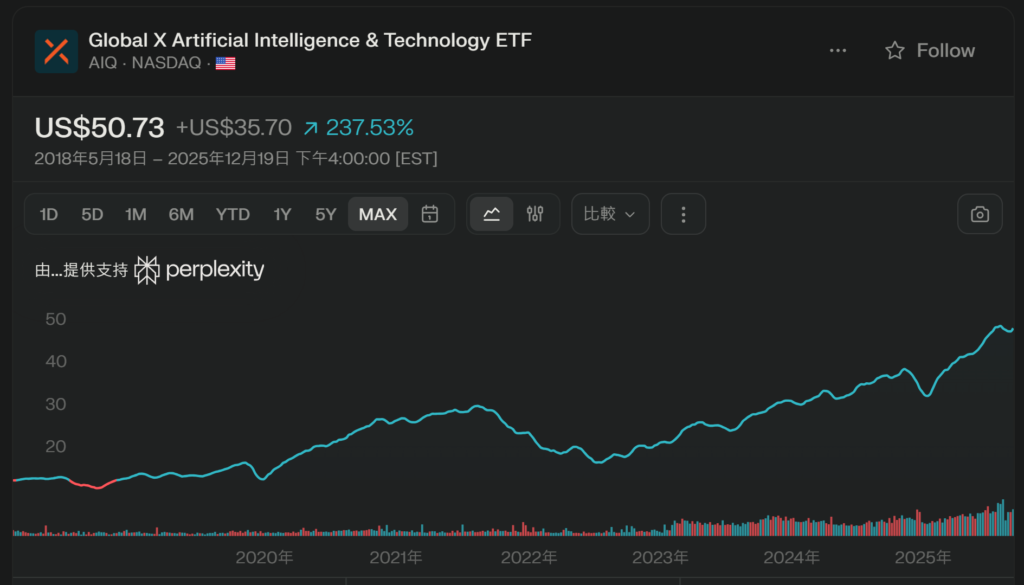Switch to 1M time range
The image size is (1024, 585).
click(136, 214)
